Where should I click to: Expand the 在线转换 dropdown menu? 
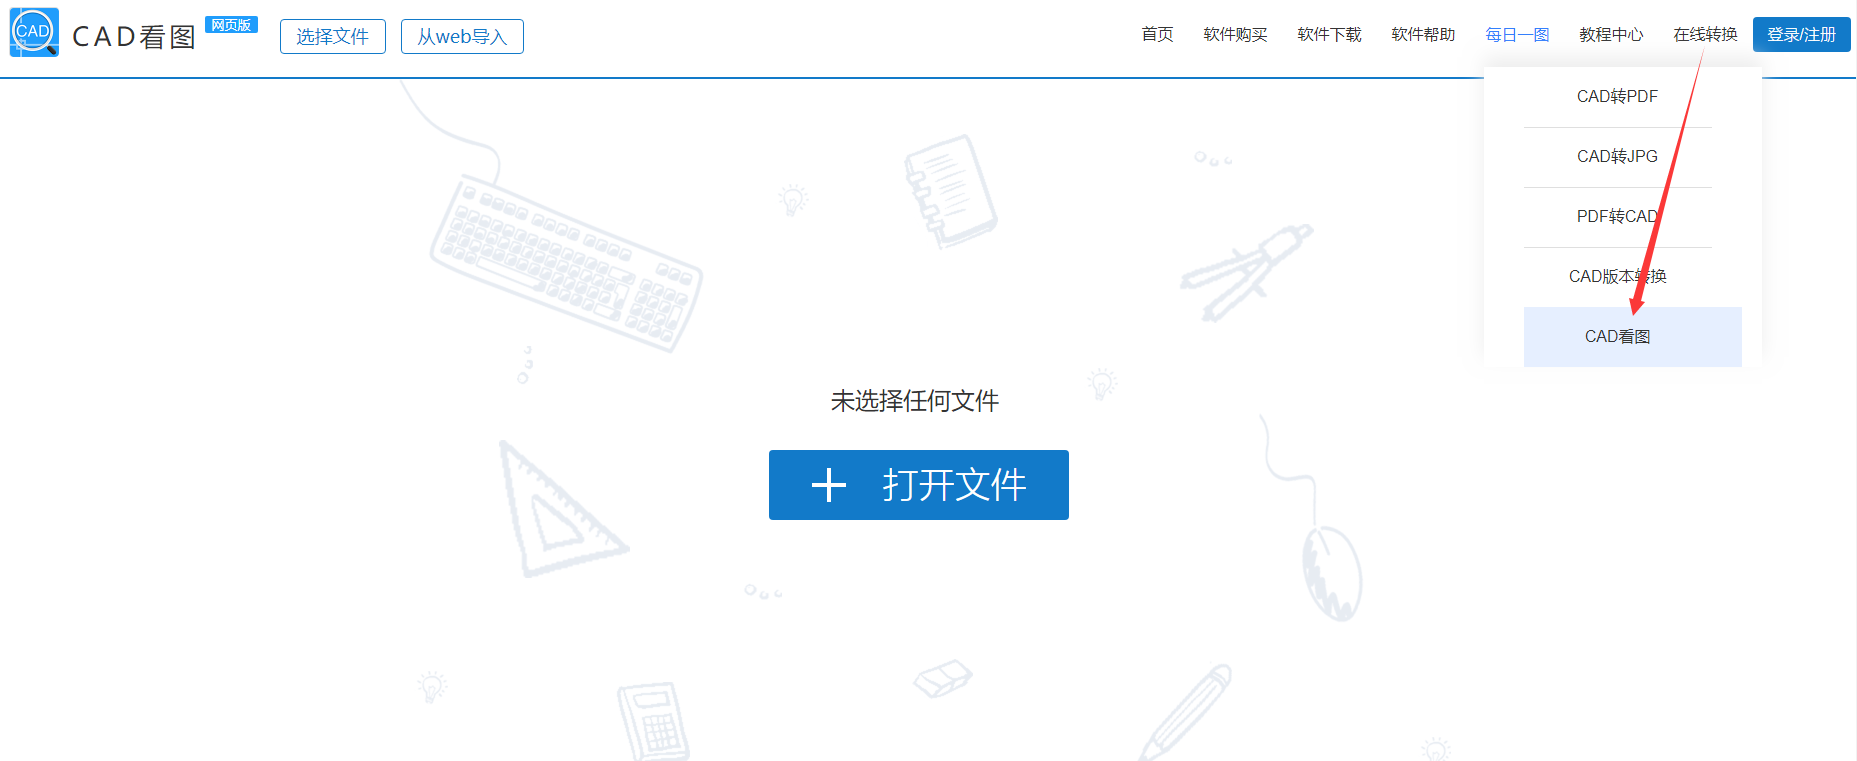point(1705,35)
